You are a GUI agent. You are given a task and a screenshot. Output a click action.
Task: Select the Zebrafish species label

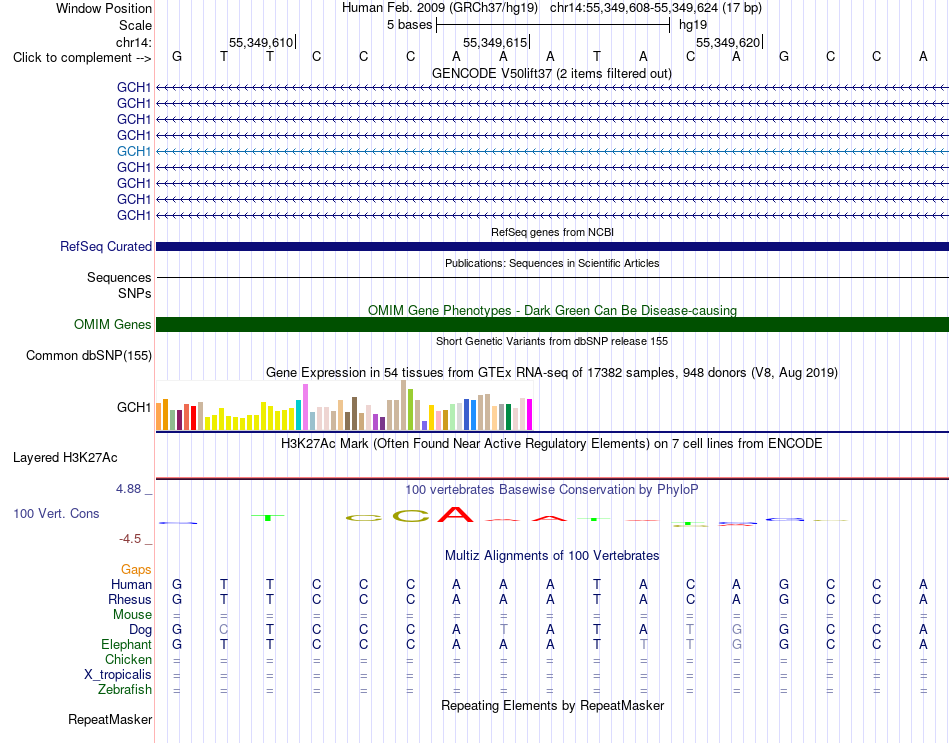click(125, 690)
